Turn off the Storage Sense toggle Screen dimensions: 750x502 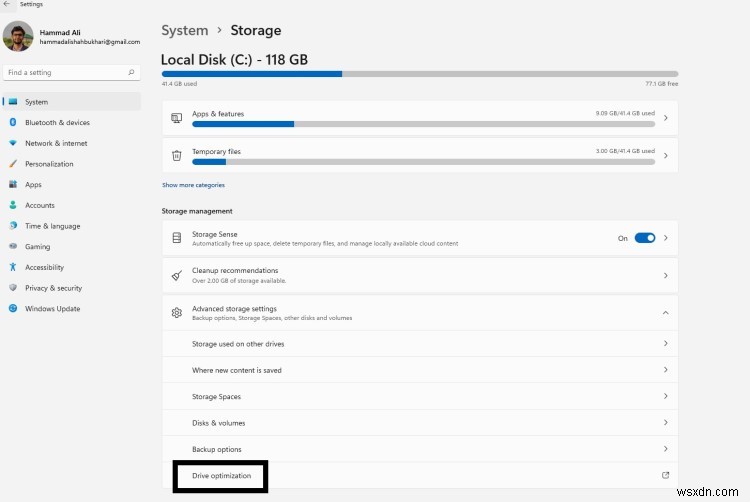pyautogui.click(x=645, y=238)
